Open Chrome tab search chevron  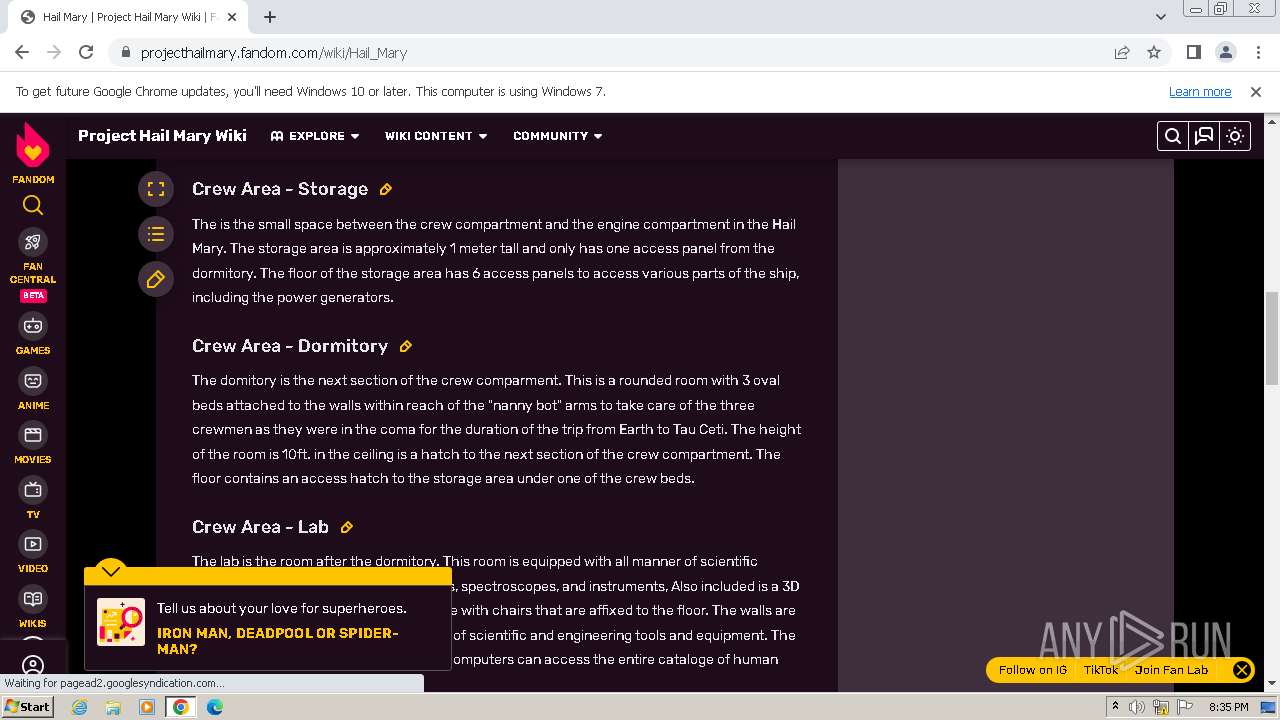[x=1161, y=17]
